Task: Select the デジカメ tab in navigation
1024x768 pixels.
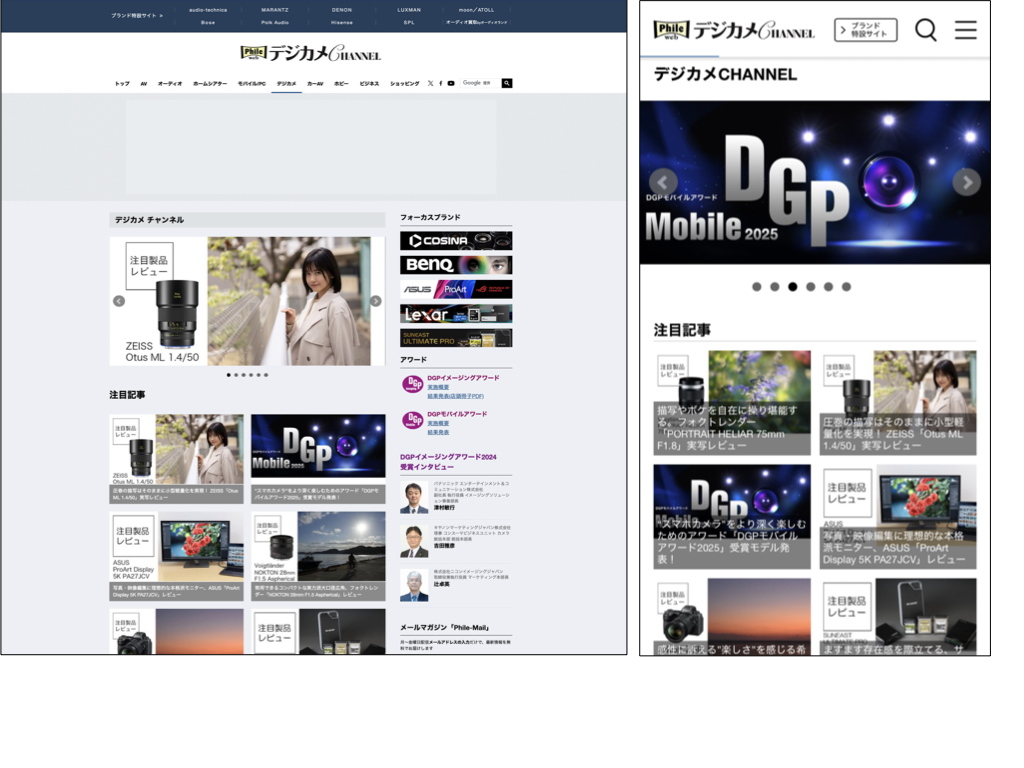Action: click(x=287, y=84)
